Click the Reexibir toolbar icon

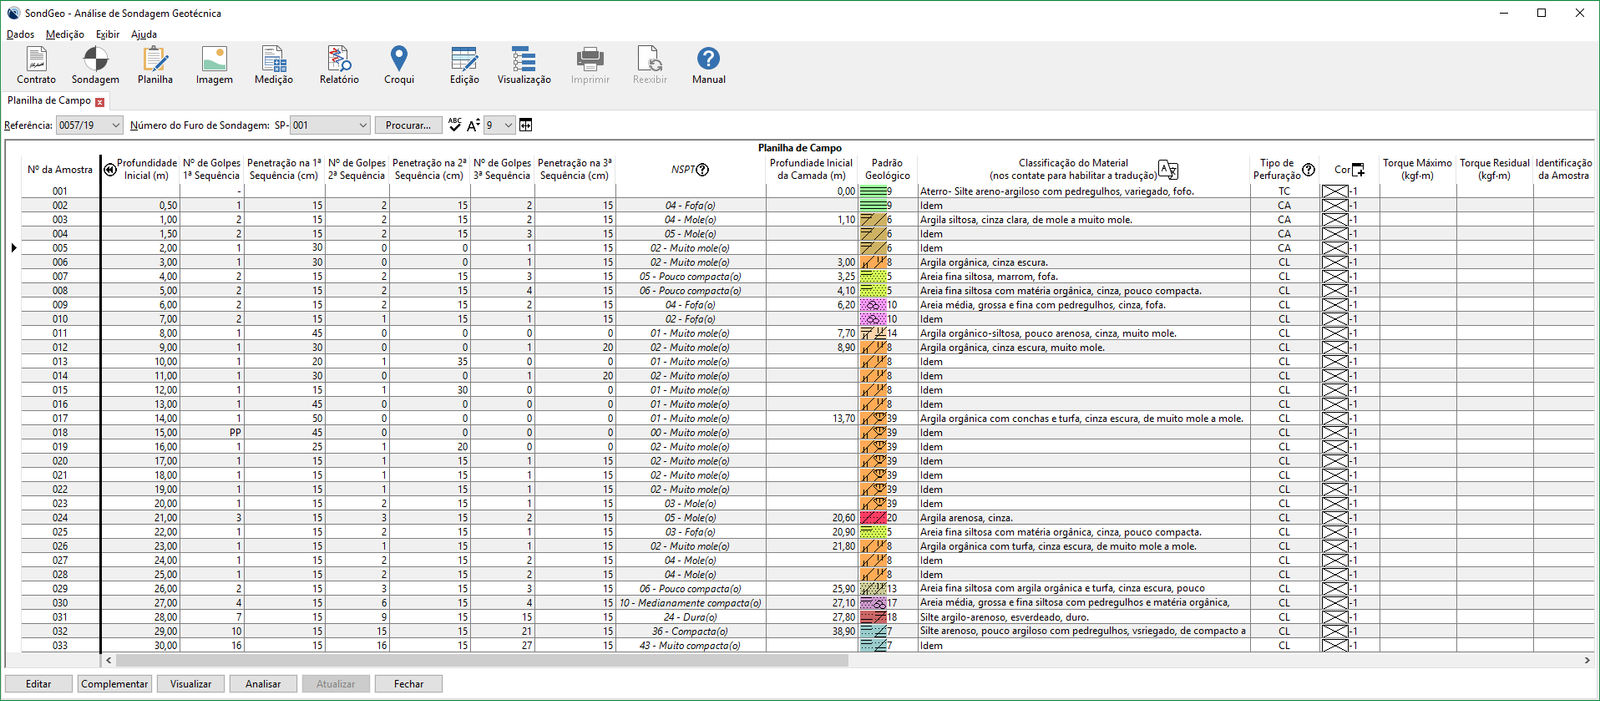(x=649, y=66)
